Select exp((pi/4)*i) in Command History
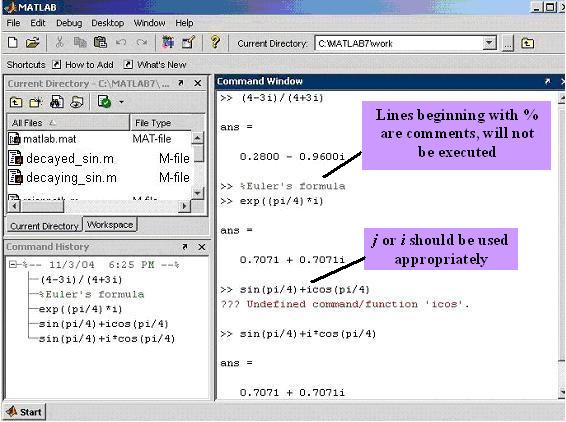The width and height of the screenshot is (566, 422). [80, 309]
